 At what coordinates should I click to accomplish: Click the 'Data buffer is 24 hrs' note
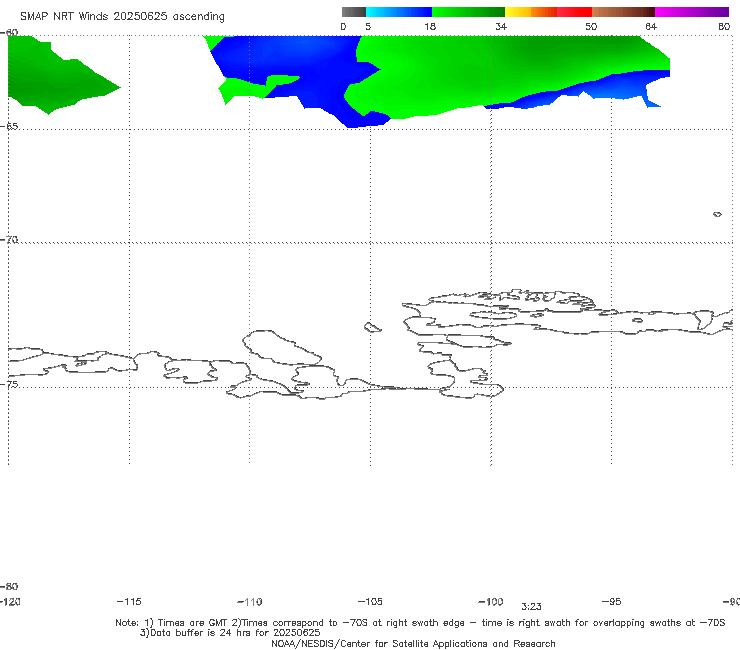coord(230,633)
